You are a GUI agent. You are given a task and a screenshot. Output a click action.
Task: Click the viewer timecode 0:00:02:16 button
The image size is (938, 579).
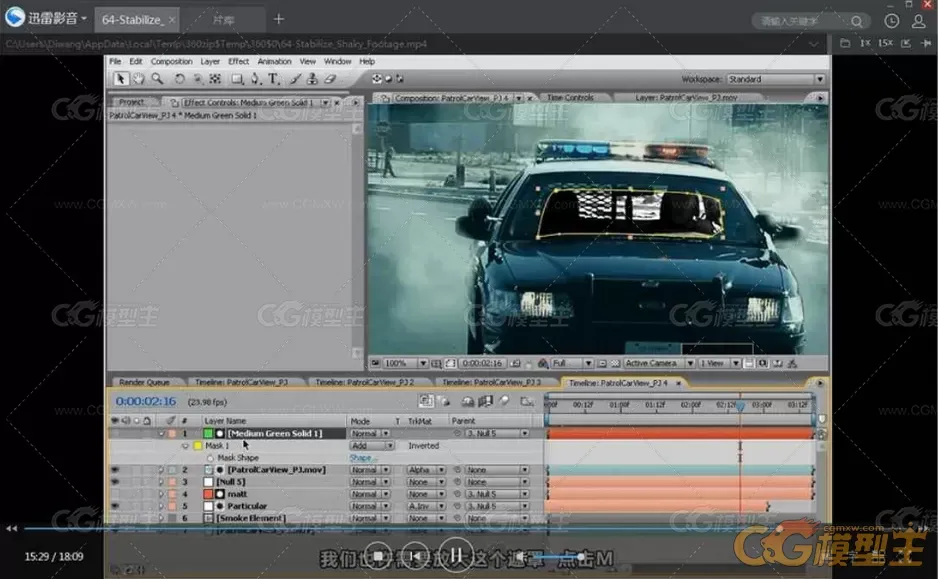(482, 363)
